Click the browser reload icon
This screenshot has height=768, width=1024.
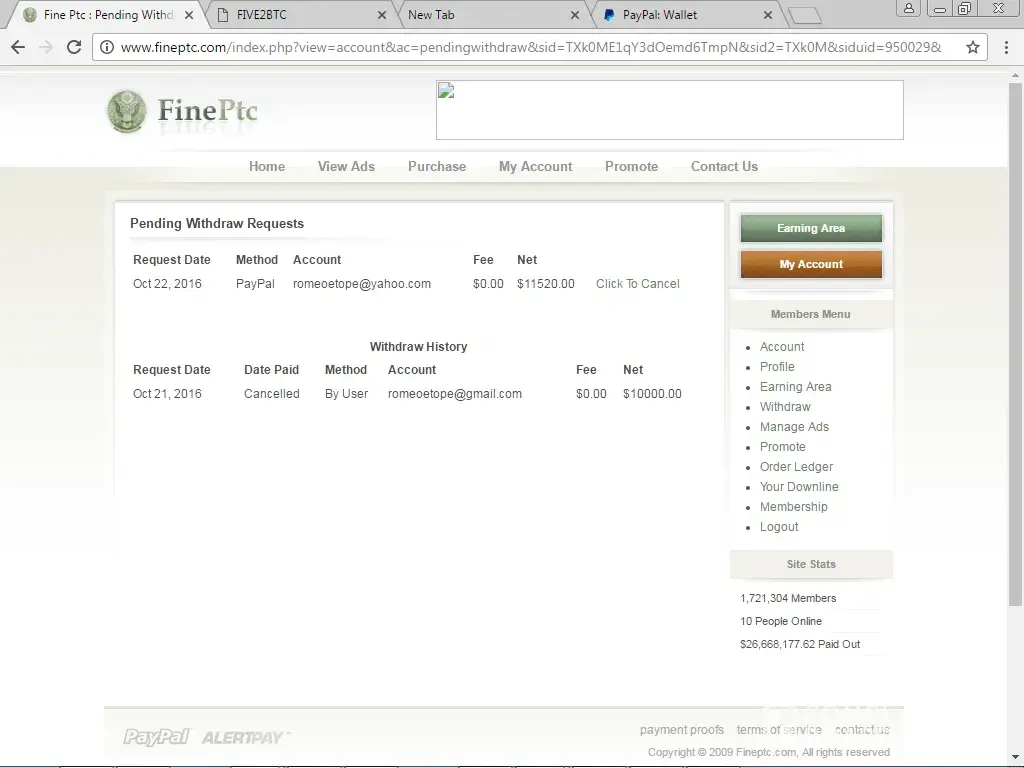(73, 47)
